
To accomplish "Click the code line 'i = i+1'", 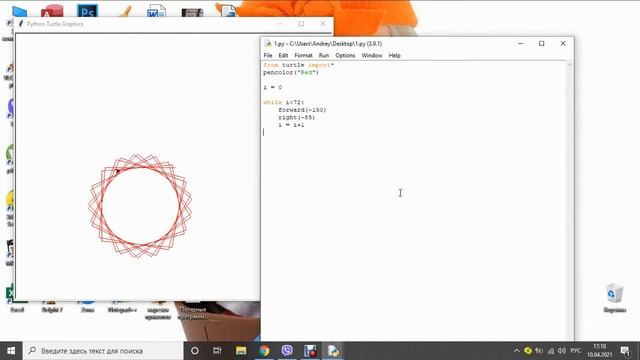I will pos(291,125).
